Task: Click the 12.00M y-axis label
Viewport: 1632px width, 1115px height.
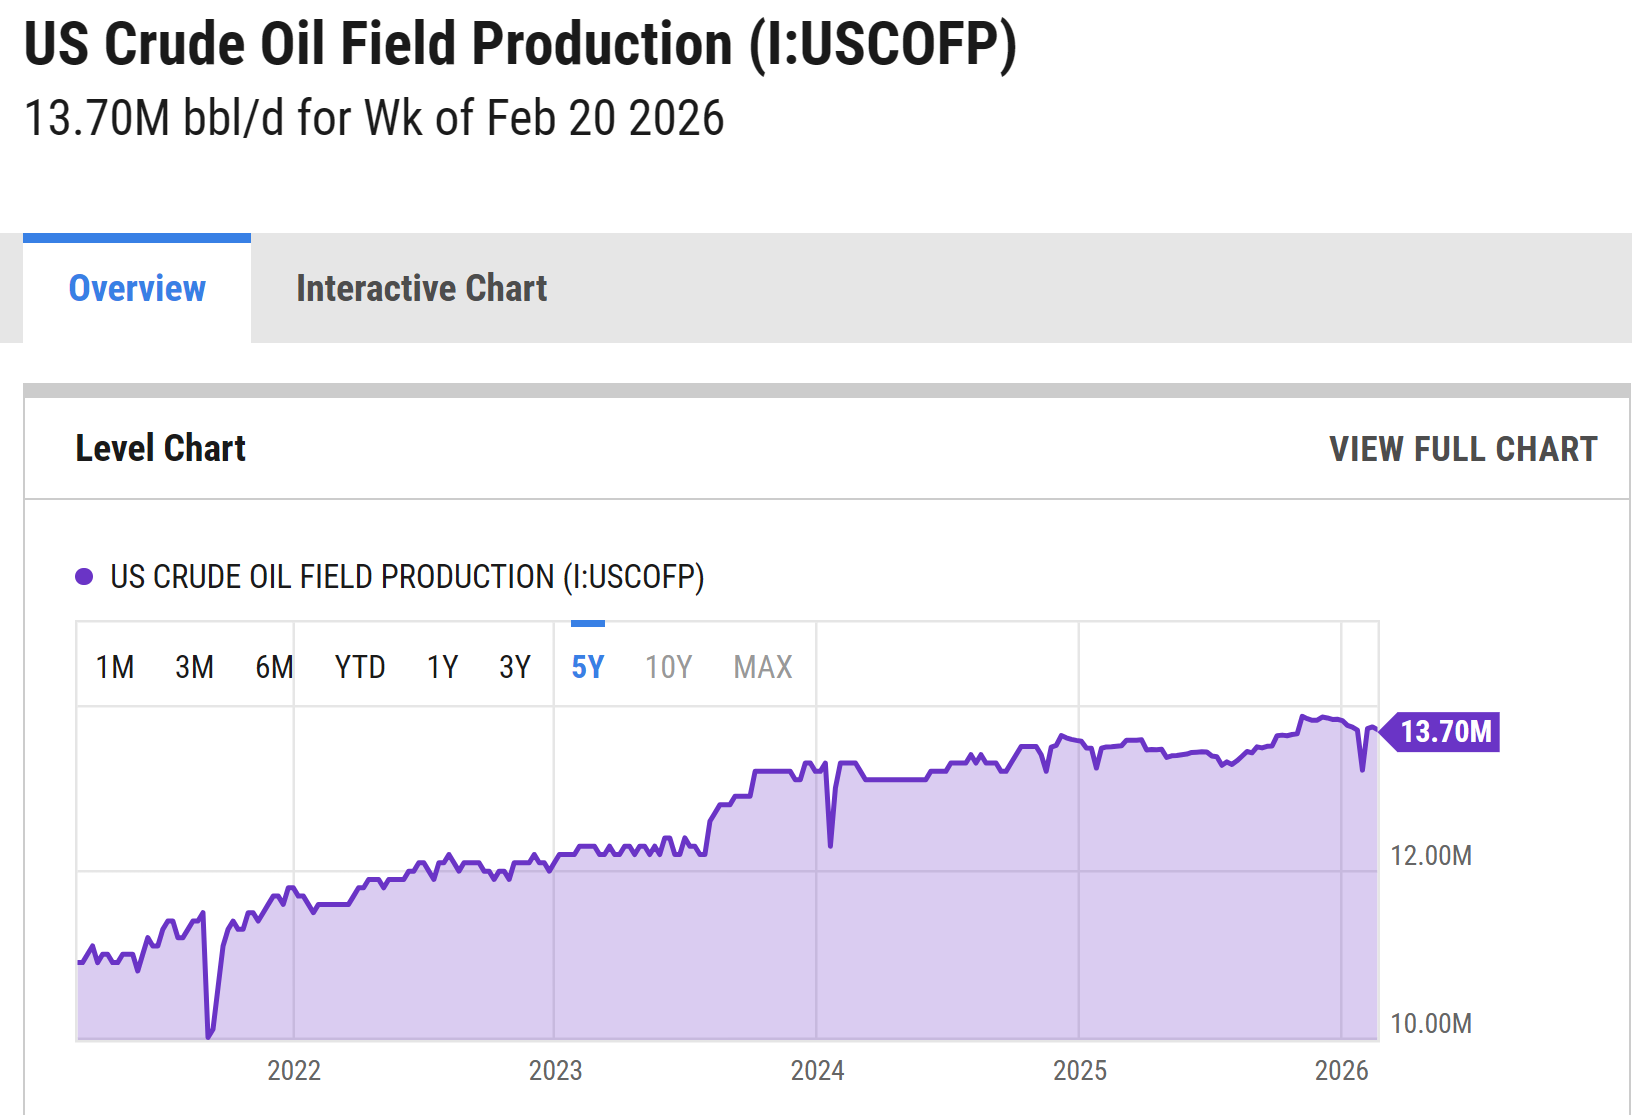Action: (x=1431, y=856)
